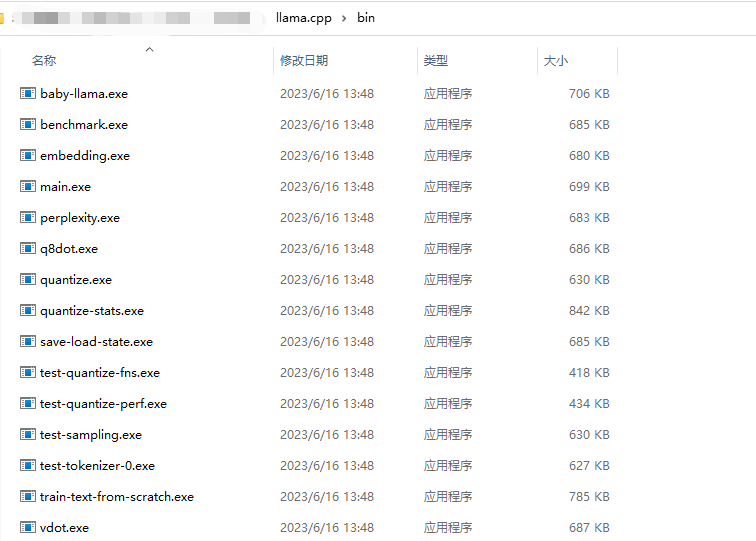Click the perplexity.exe file icon
This screenshot has width=756, height=541.
point(27,217)
